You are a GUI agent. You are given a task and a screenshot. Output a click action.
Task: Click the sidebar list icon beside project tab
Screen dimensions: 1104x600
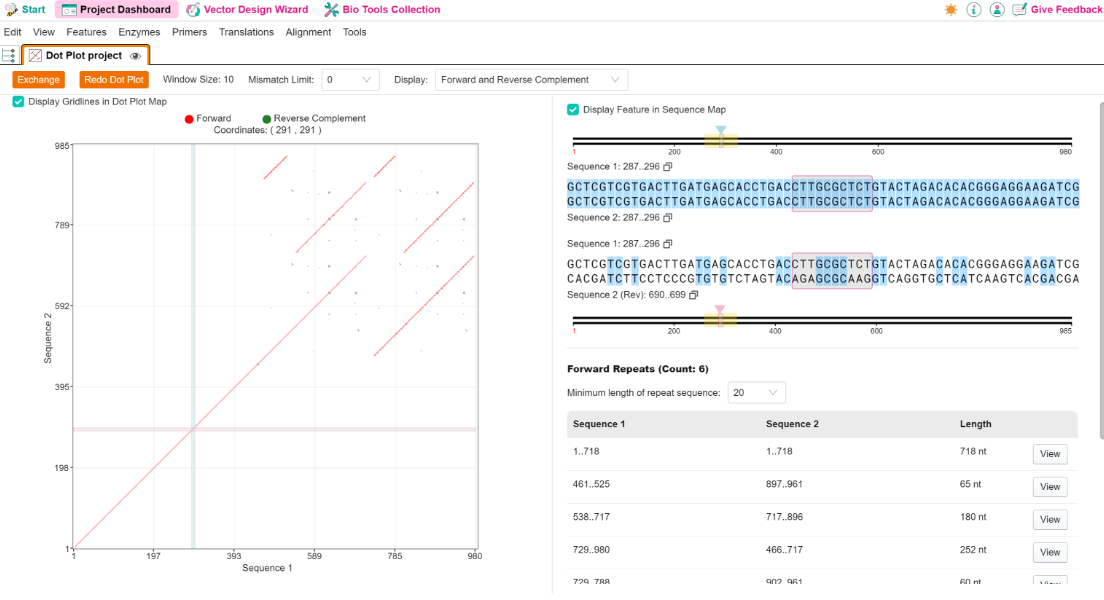[9, 55]
